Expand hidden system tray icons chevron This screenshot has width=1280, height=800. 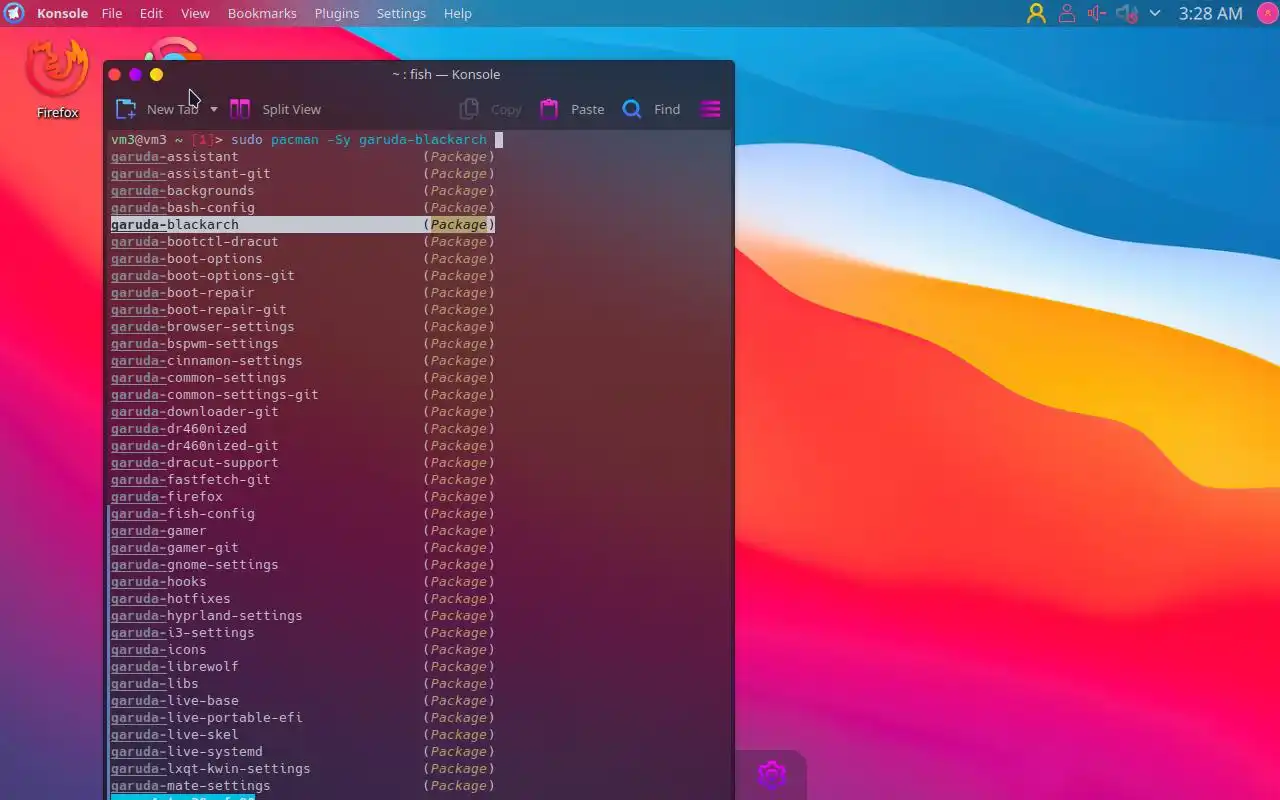[1155, 13]
